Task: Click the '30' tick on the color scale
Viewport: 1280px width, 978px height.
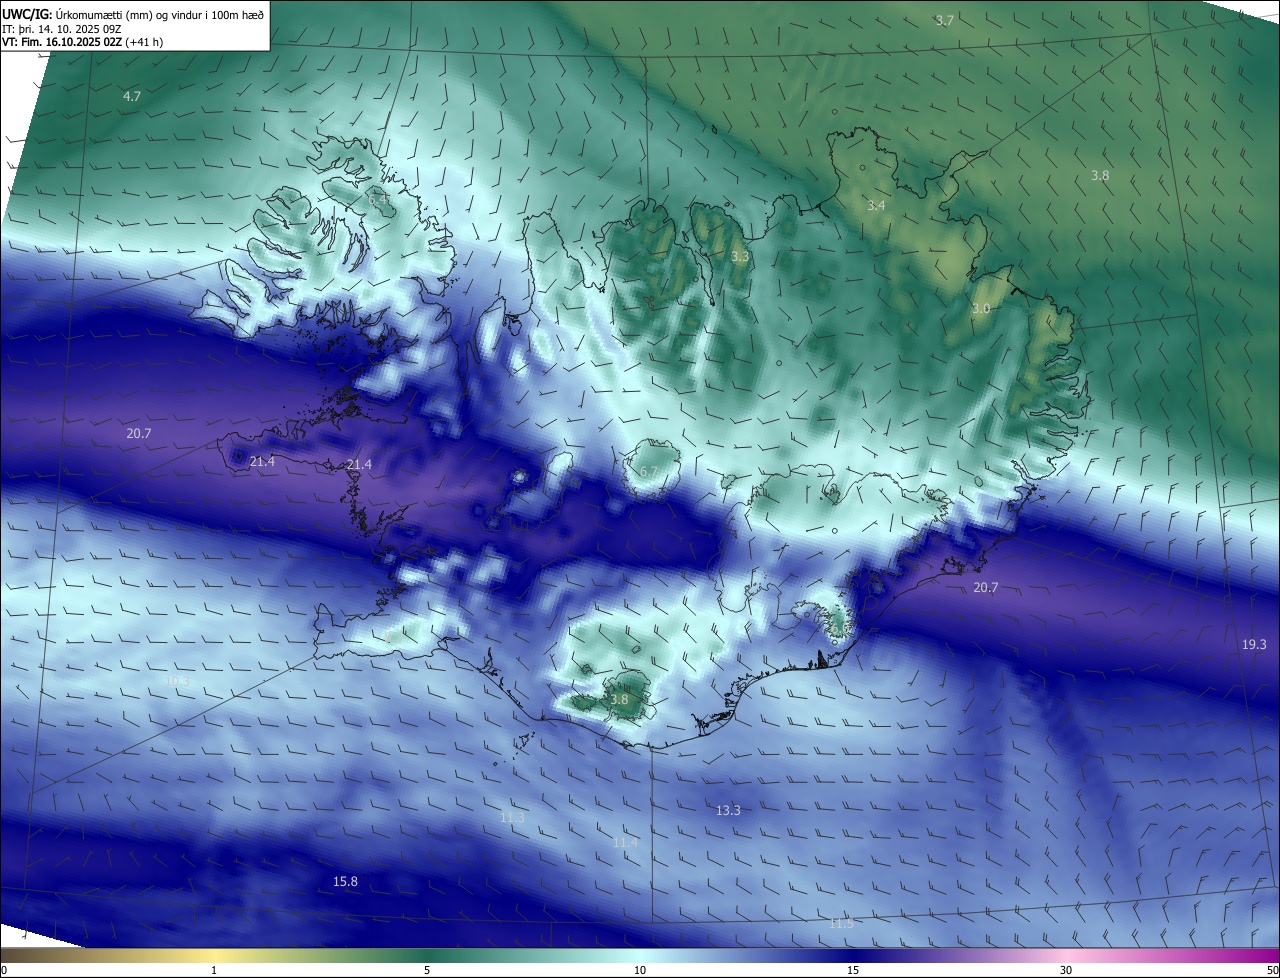Action: coord(1066,970)
